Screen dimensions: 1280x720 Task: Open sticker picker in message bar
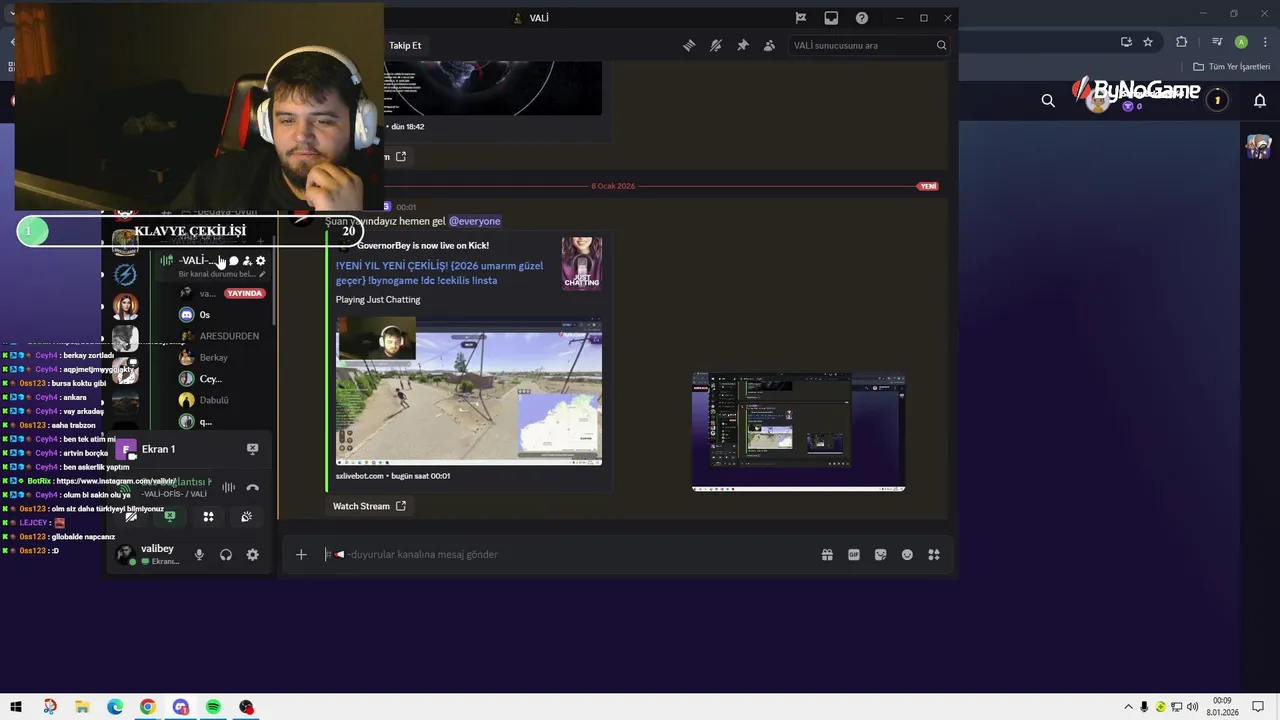click(x=880, y=554)
